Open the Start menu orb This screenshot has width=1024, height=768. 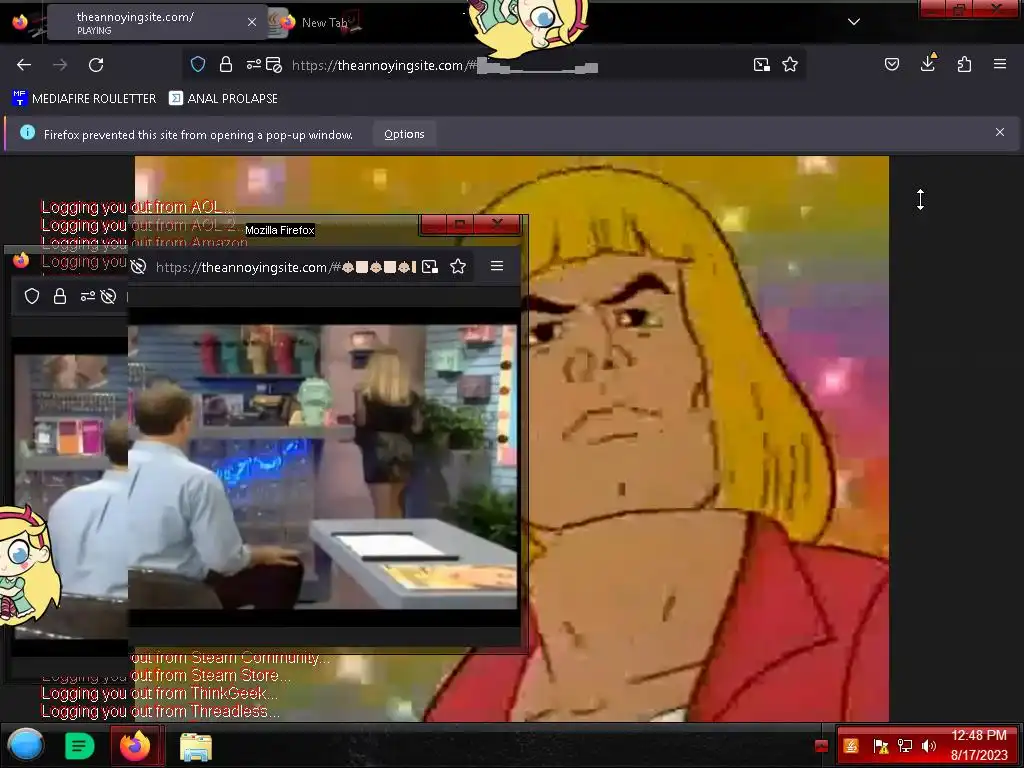point(25,745)
